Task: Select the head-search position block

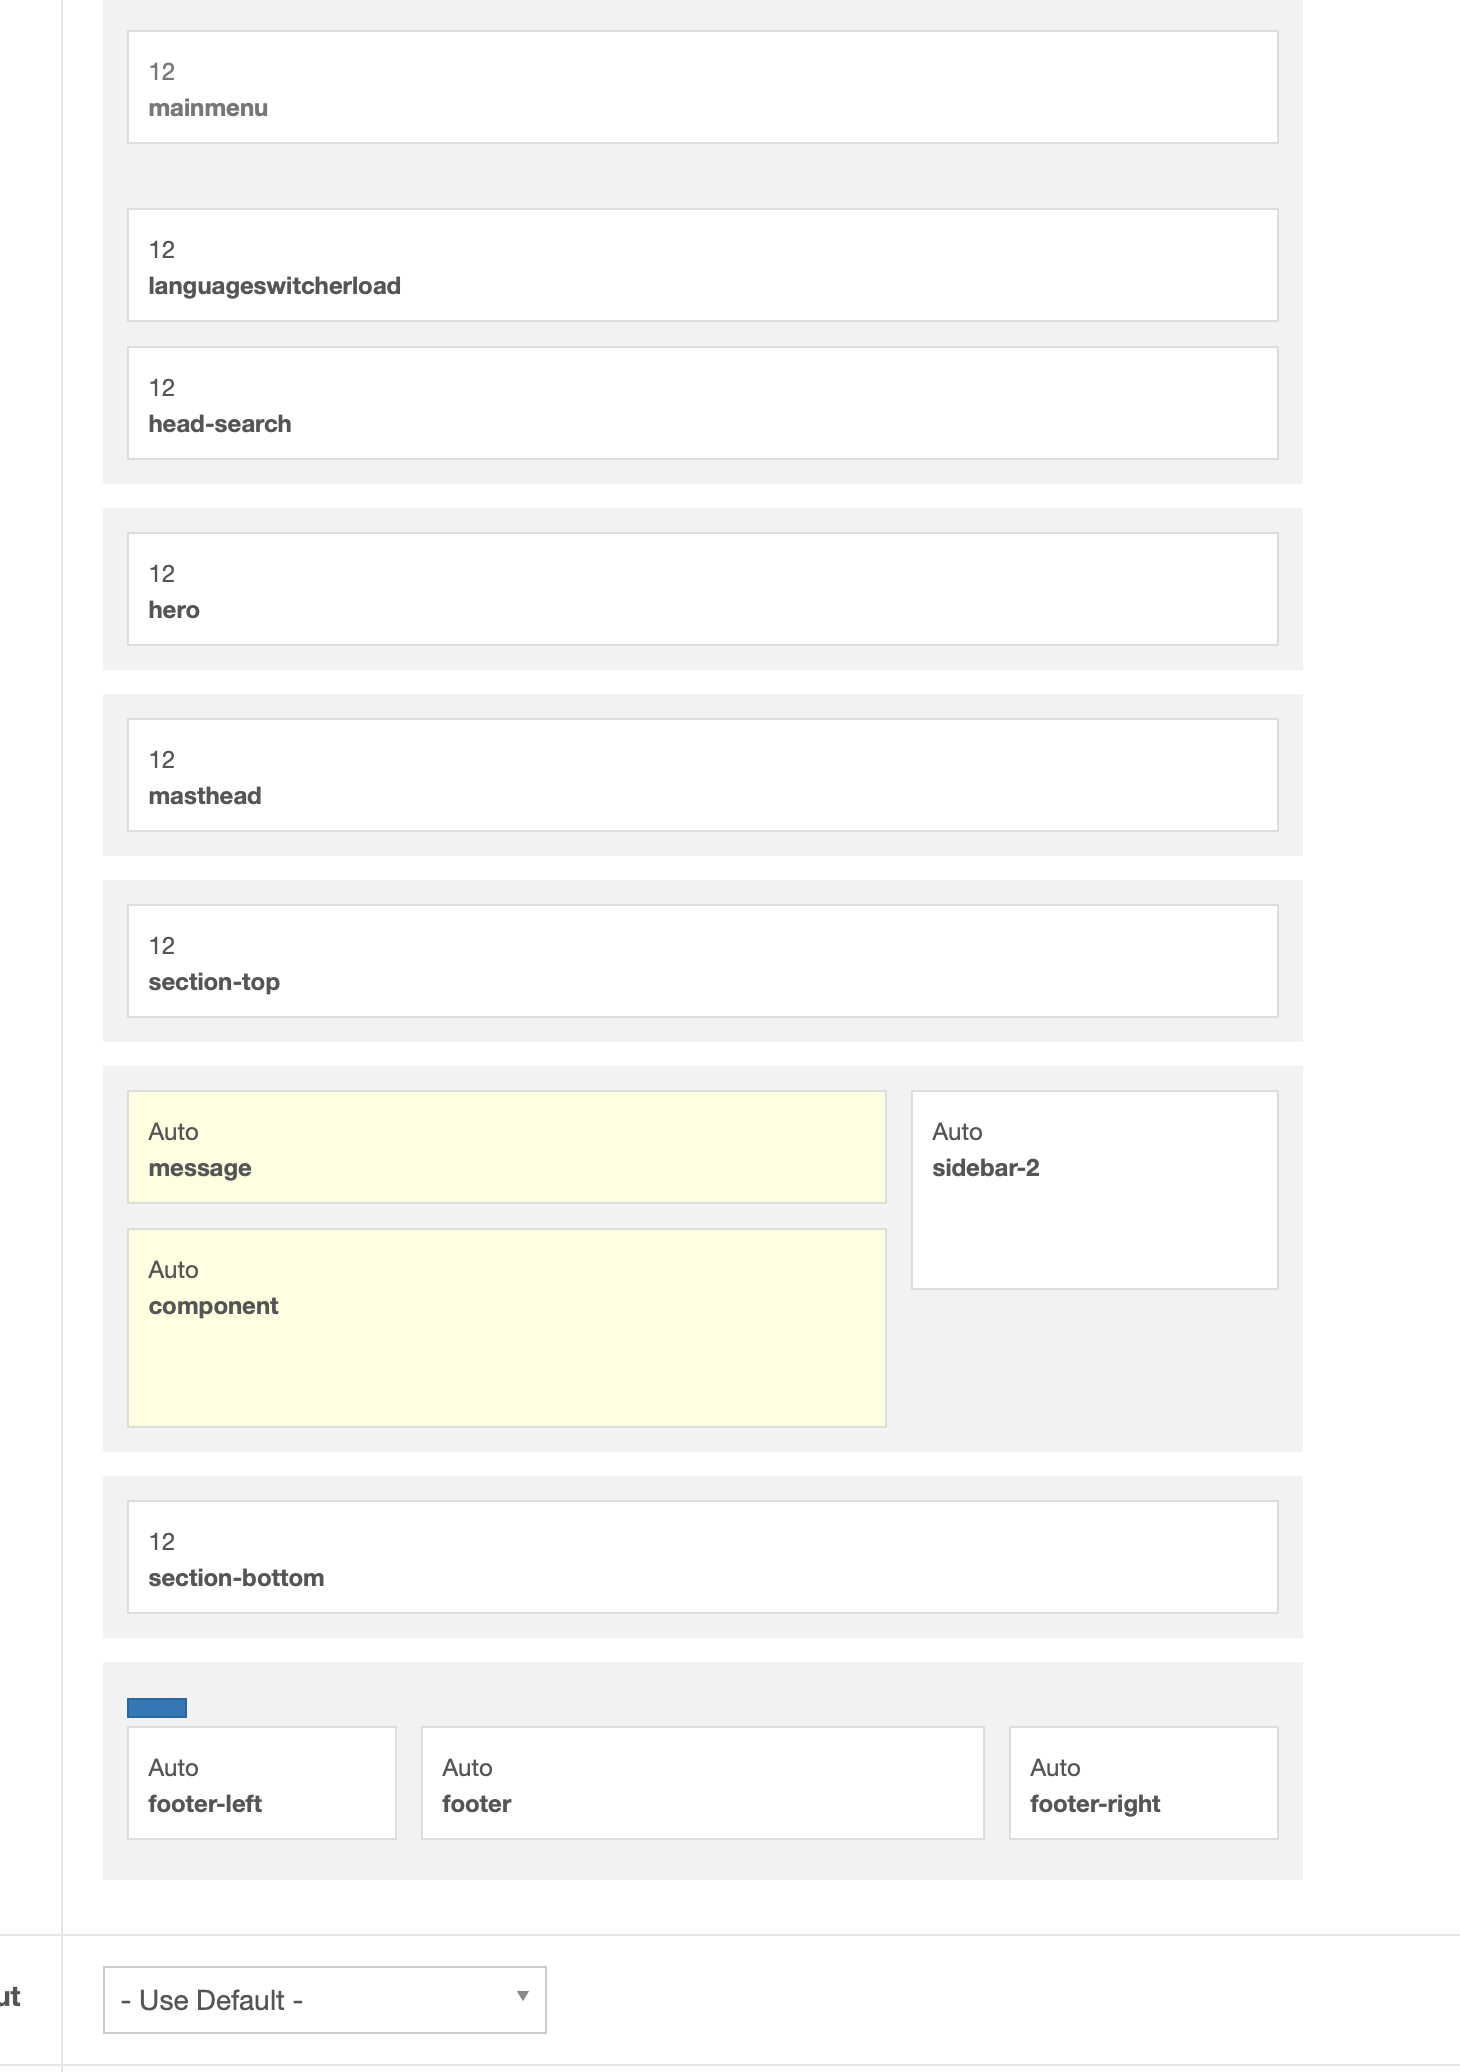Action: click(702, 404)
